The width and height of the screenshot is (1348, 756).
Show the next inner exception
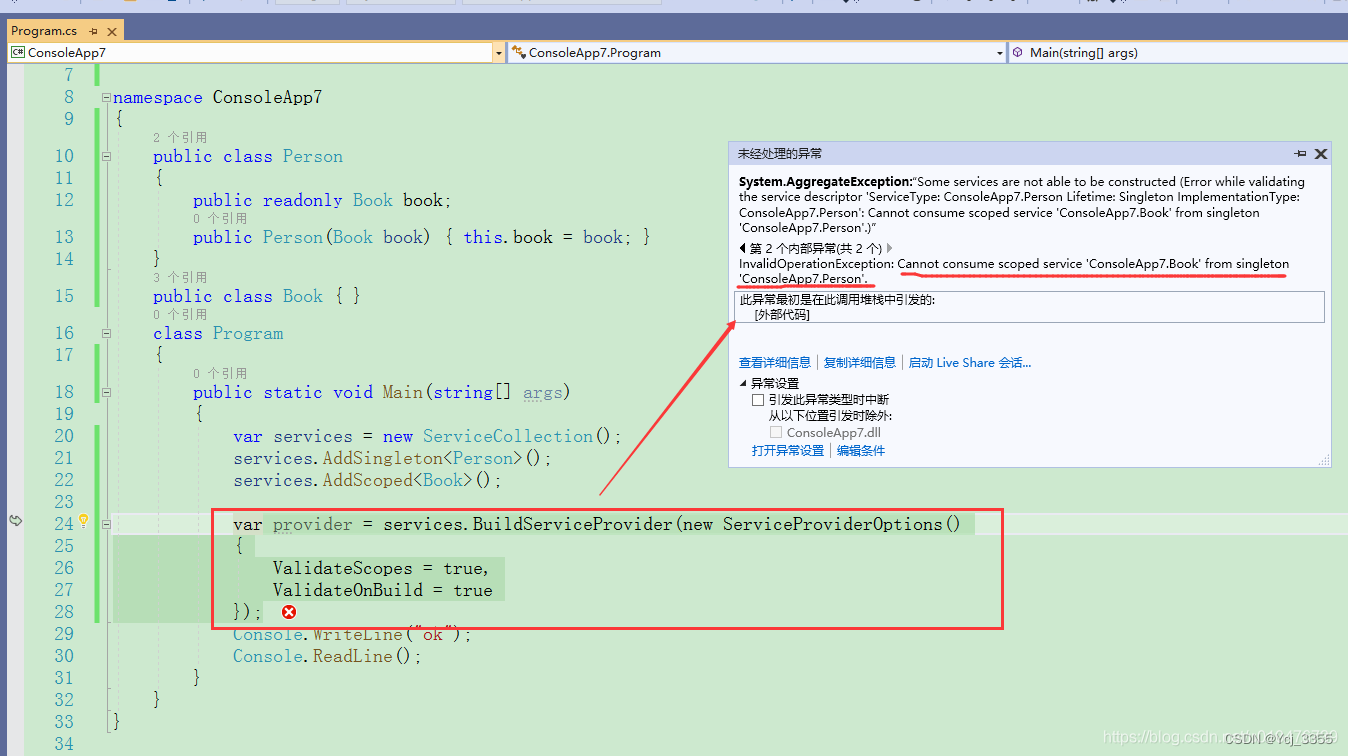click(x=889, y=248)
